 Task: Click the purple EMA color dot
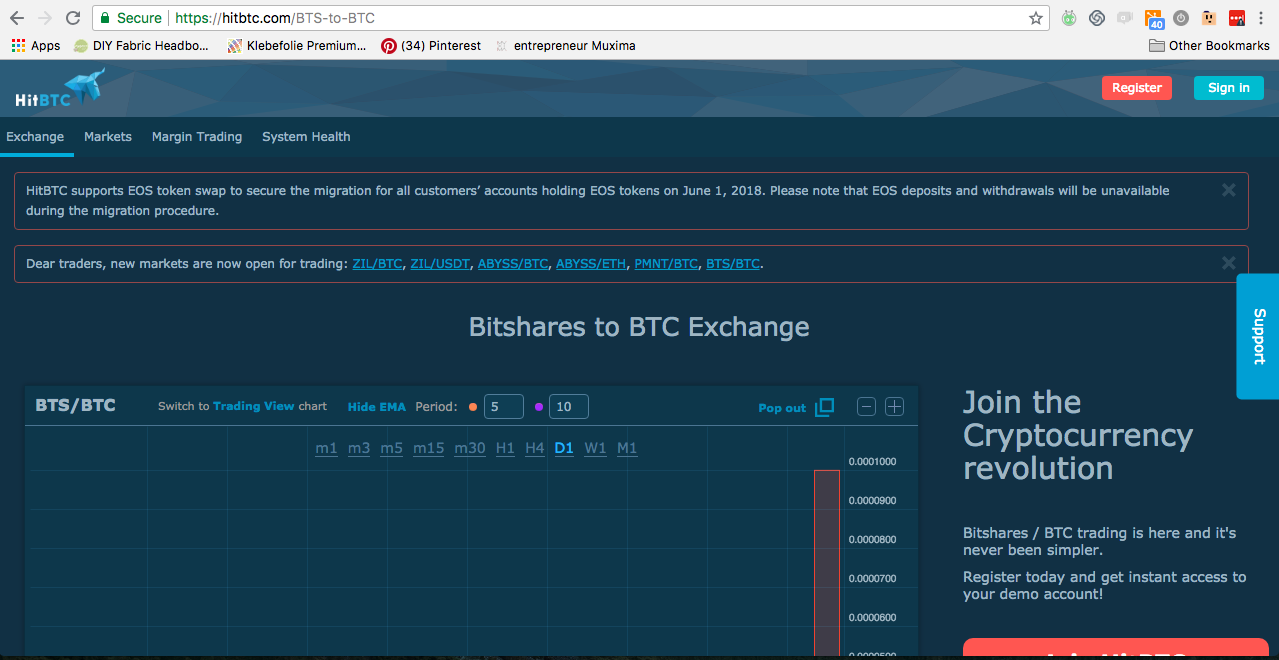click(539, 407)
